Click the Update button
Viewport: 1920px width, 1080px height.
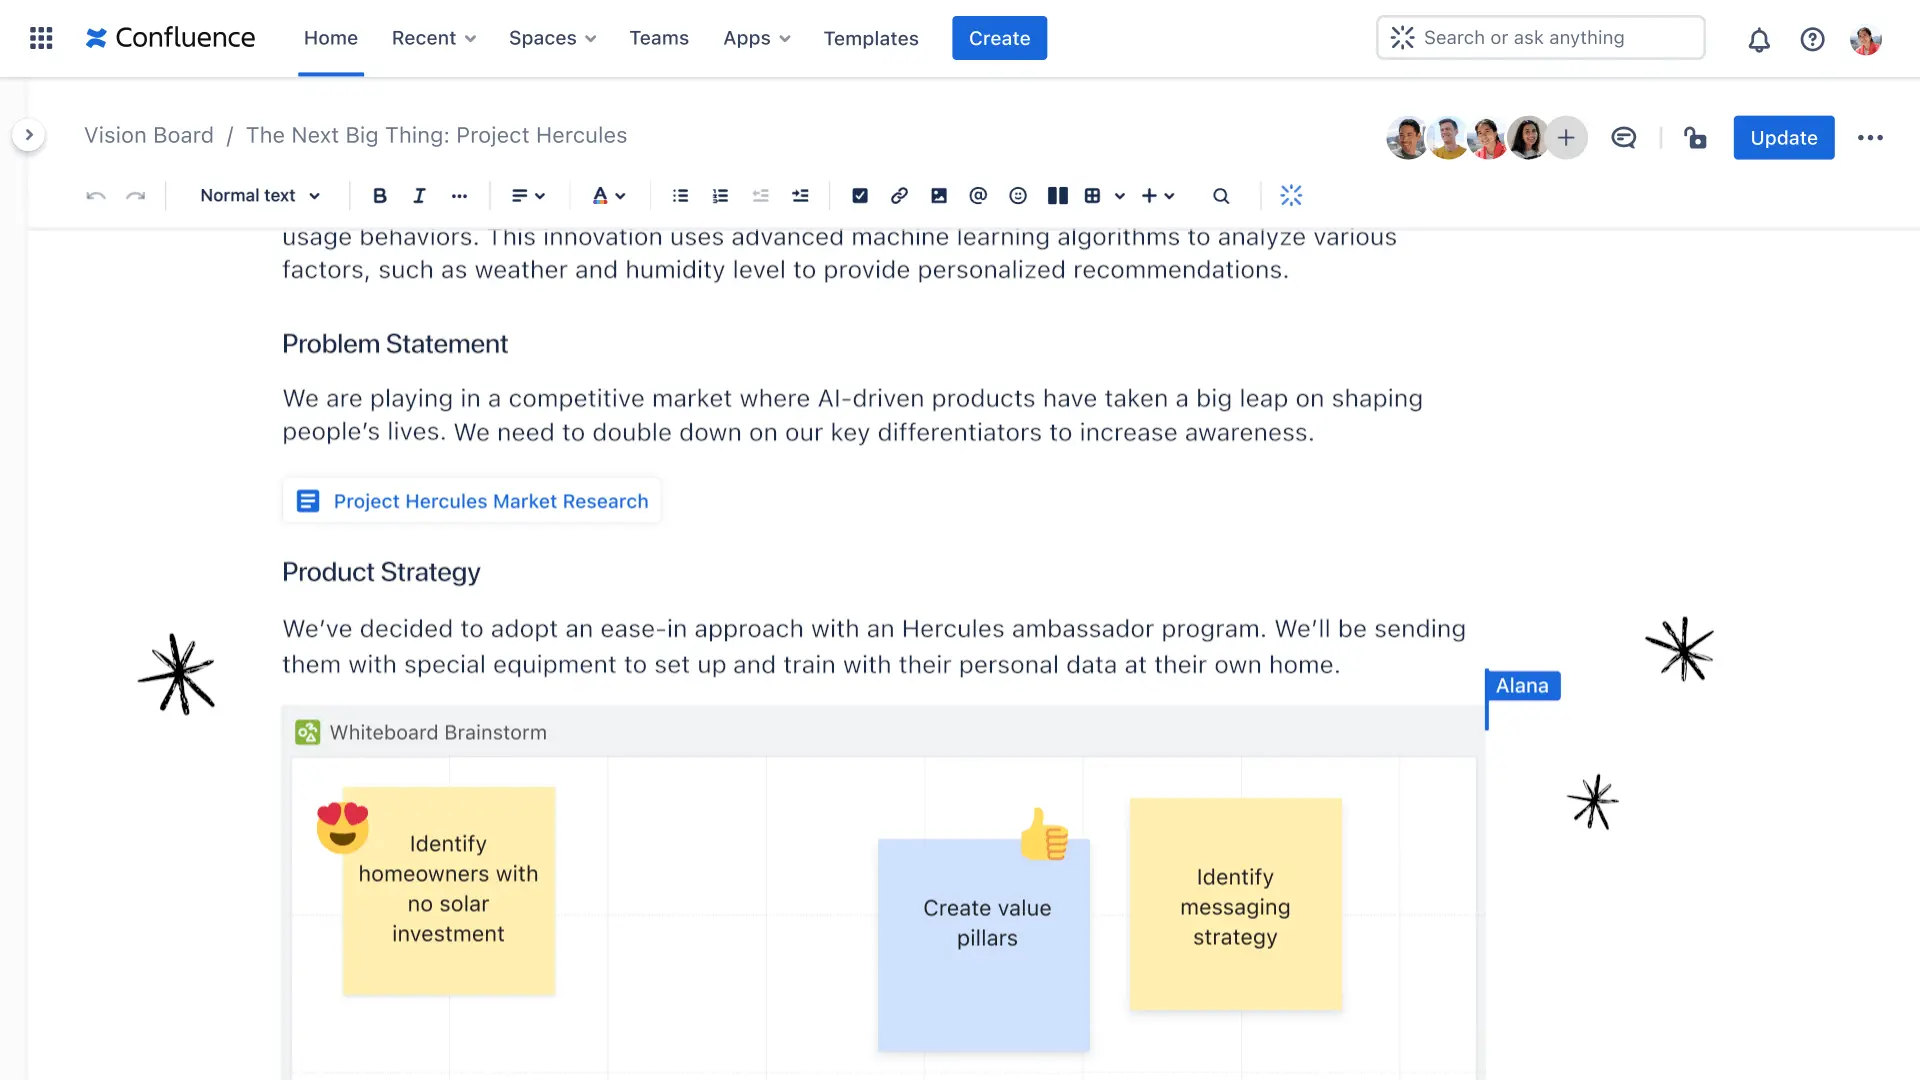(x=1783, y=138)
